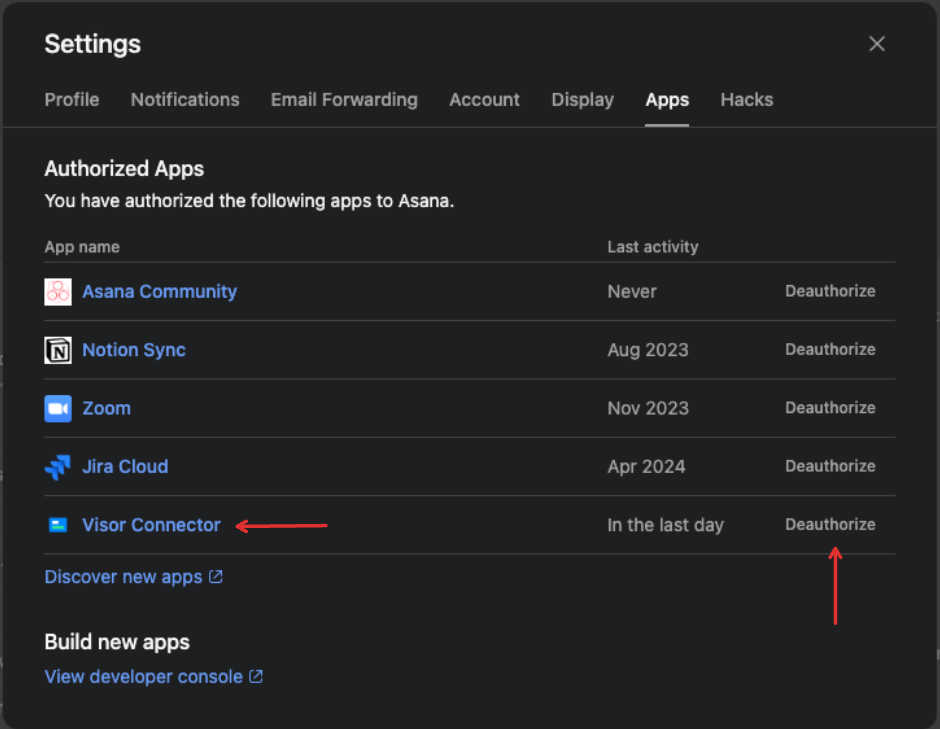This screenshot has height=729, width=940.
Task: Switch to the Profile tab
Action: click(72, 100)
